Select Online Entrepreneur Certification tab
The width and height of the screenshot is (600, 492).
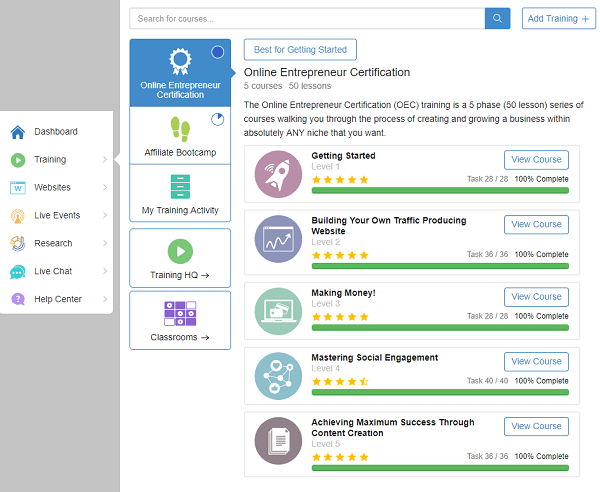click(180, 72)
